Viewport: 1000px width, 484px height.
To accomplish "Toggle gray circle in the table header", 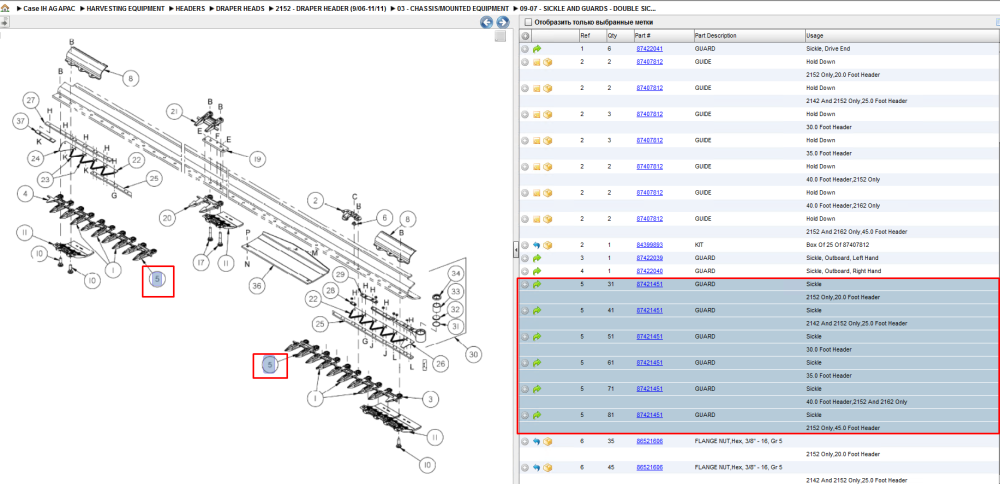I will click(525, 36).
